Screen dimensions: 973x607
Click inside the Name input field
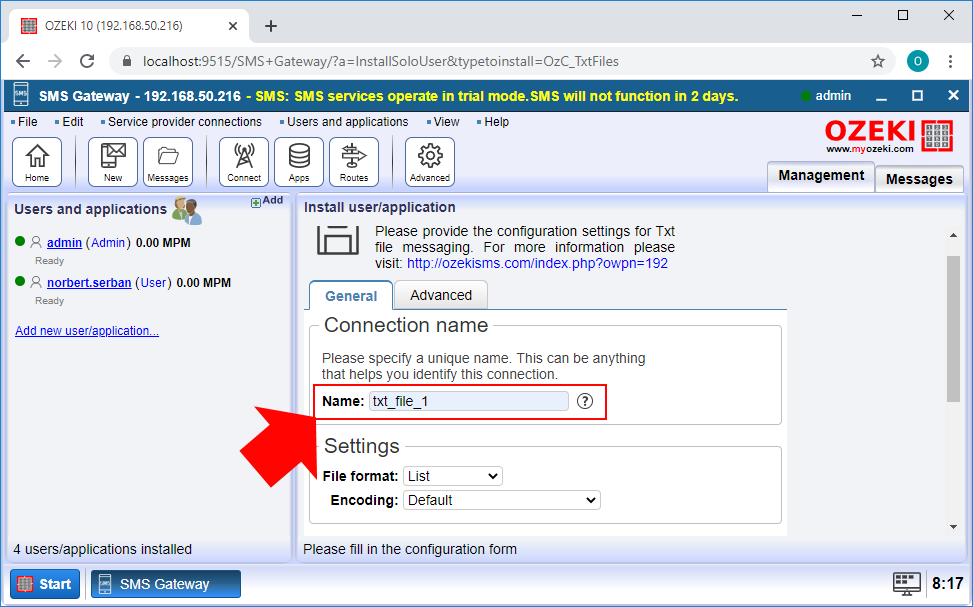(x=469, y=401)
